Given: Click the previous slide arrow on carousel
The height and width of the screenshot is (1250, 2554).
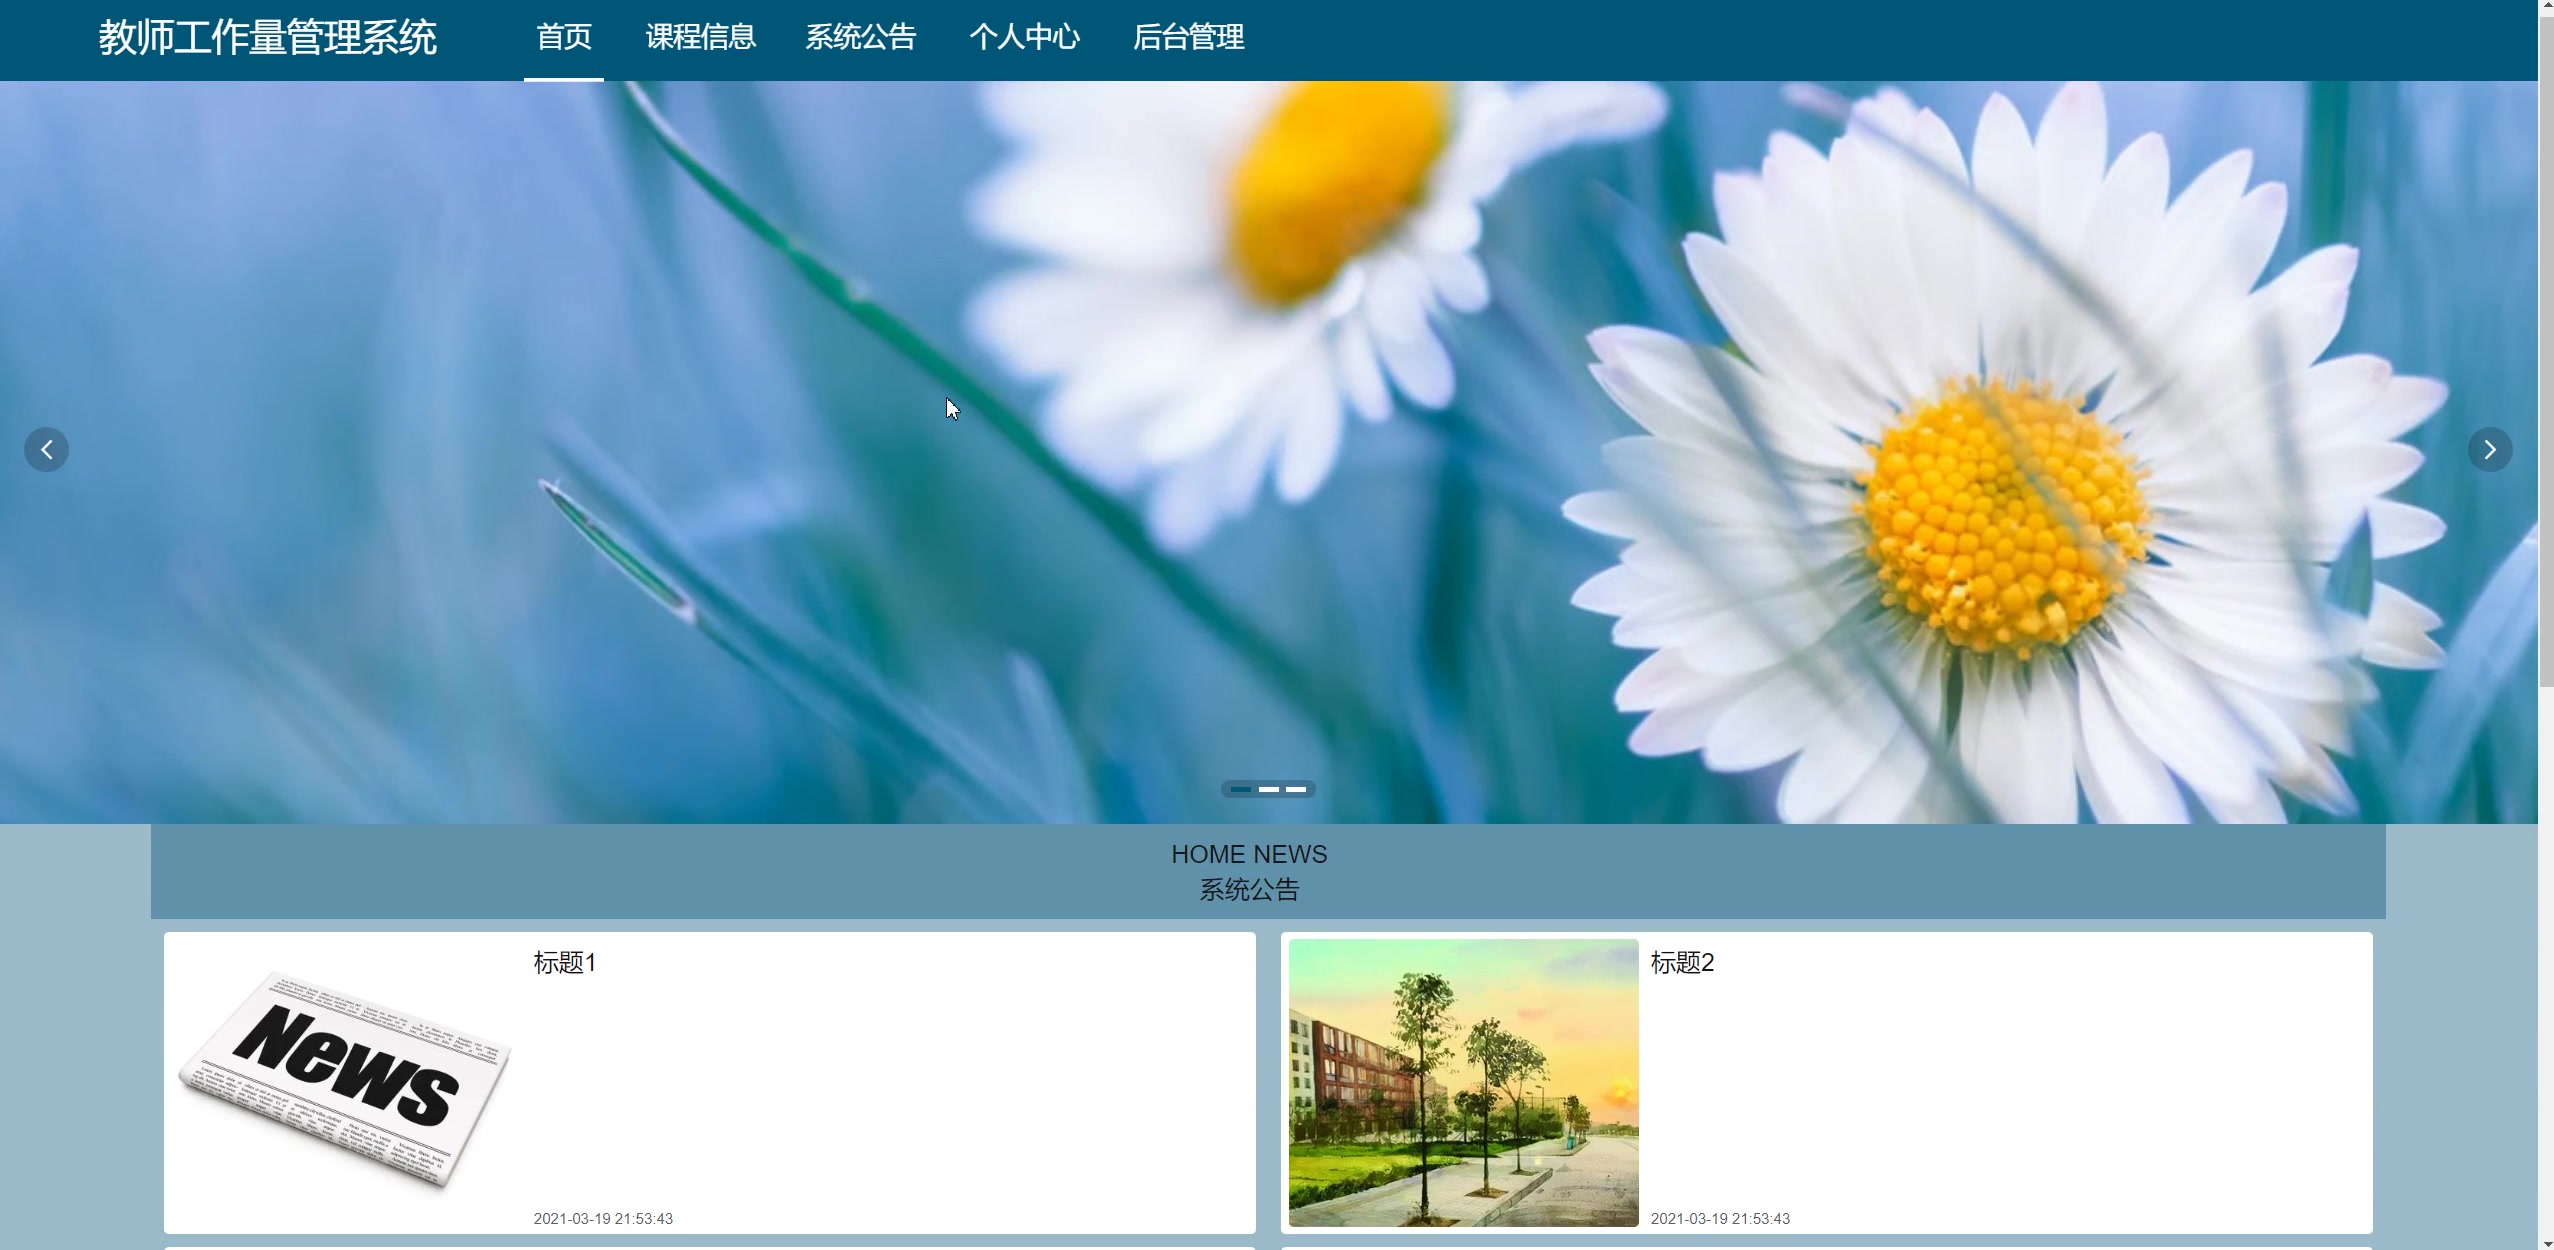Looking at the screenshot, I should click(x=47, y=450).
